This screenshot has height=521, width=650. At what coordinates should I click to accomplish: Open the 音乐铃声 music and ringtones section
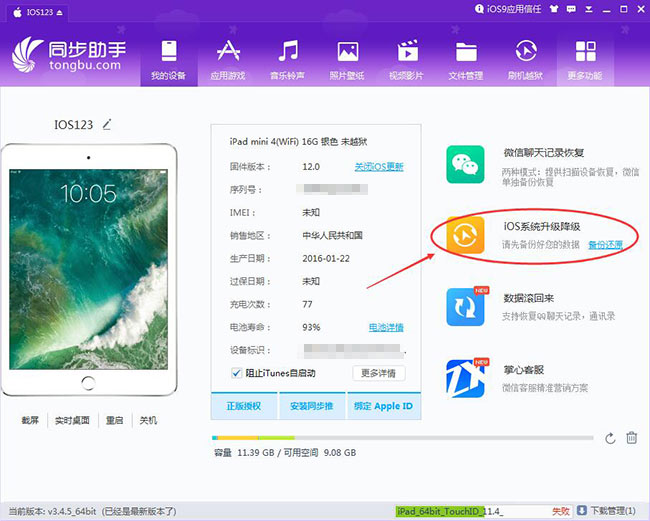tap(288, 59)
